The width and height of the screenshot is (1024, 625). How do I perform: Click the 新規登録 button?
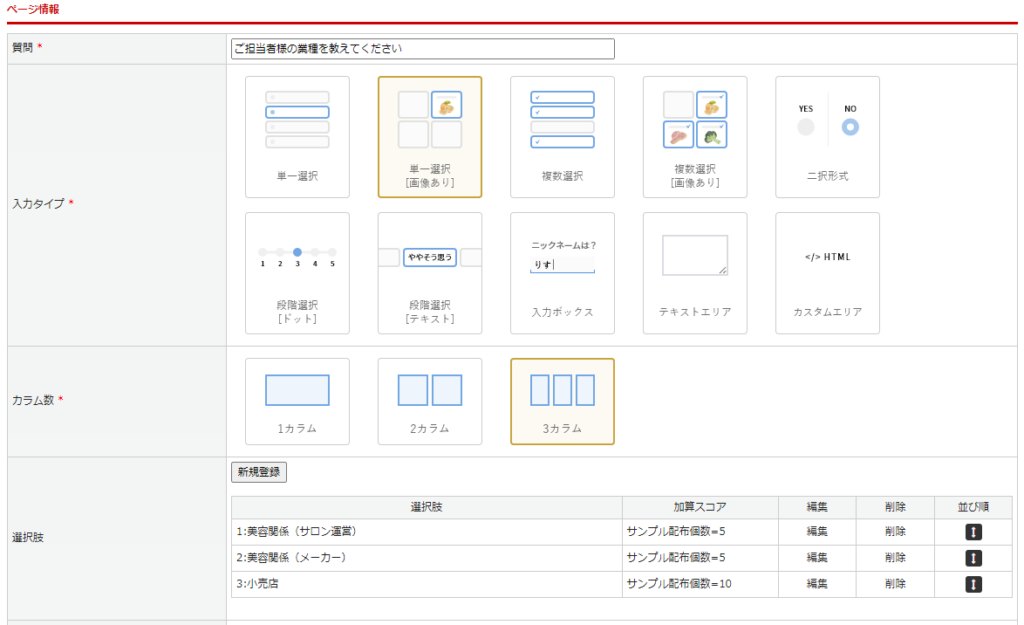(259, 472)
